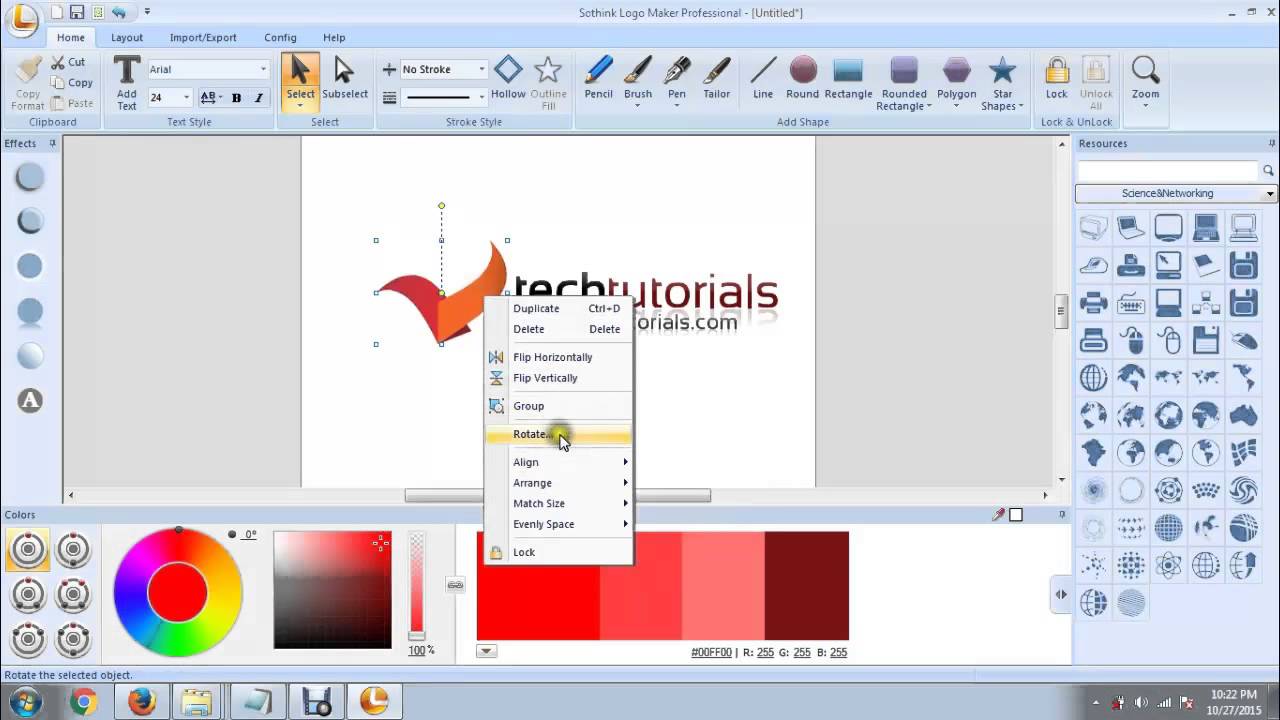Adjust the red opacity vertical slider
This screenshot has width=1280, height=720.
coord(417,586)
